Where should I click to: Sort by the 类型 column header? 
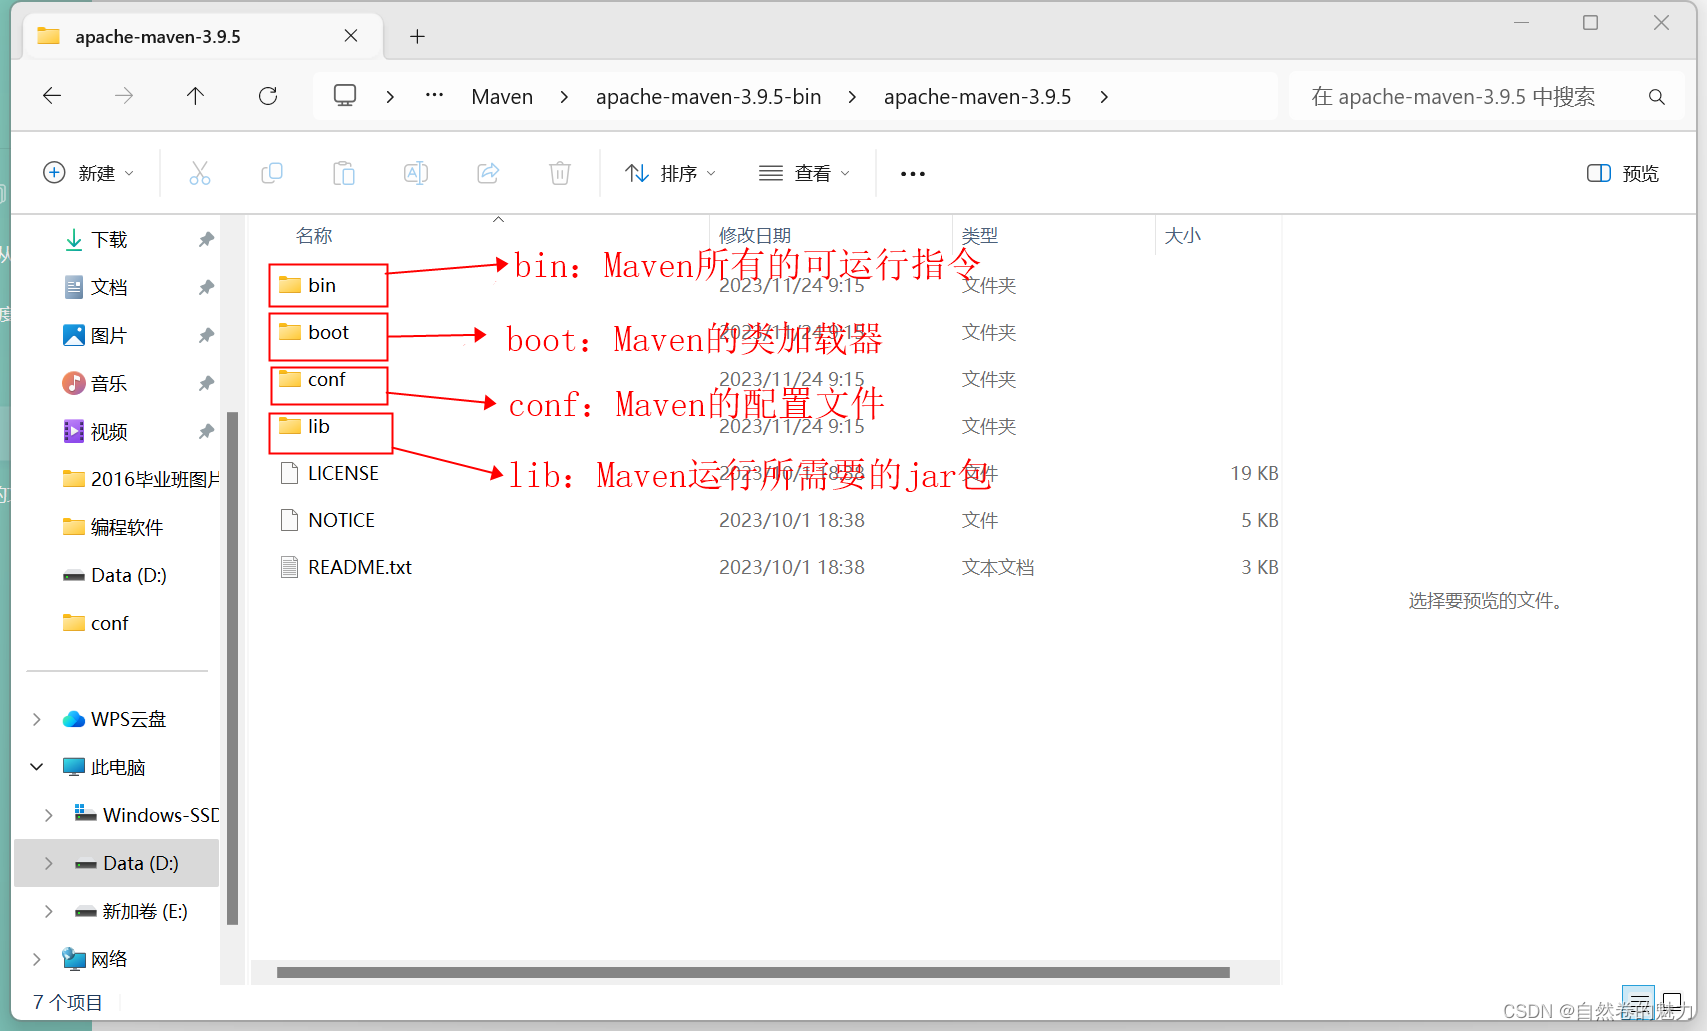pyautogui.click(x=980, y=236)
